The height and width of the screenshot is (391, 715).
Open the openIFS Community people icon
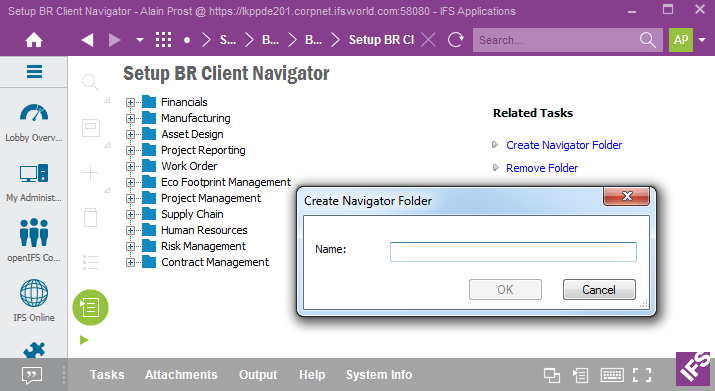34,233
